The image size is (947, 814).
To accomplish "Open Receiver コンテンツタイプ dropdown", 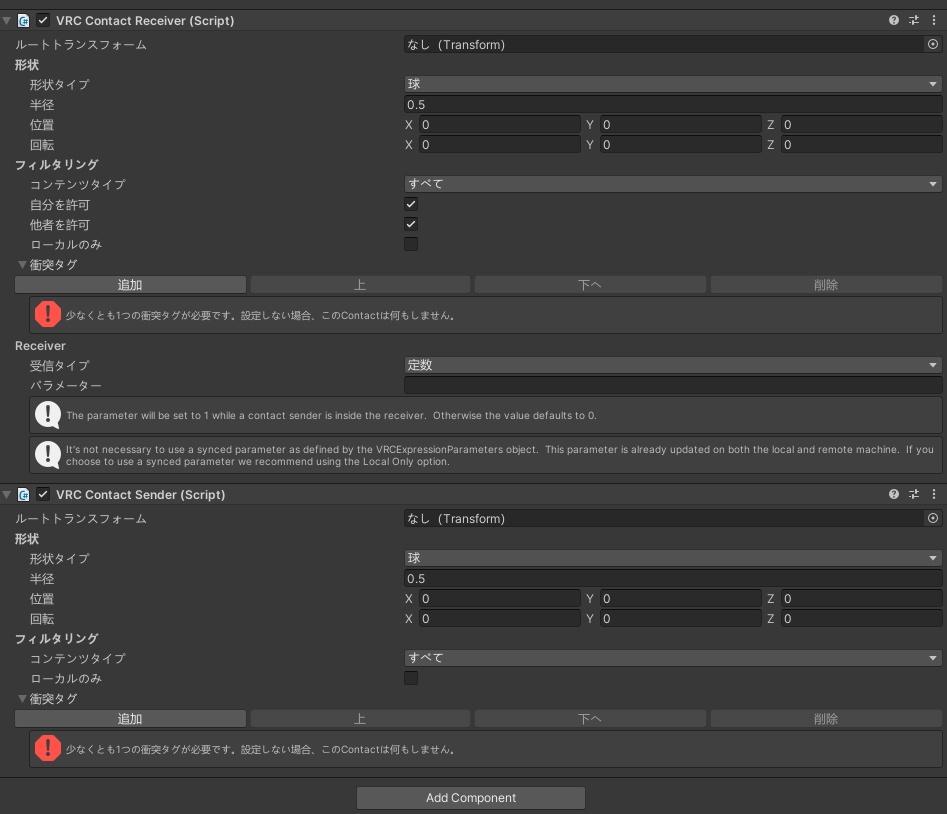I will pos(673,184).
